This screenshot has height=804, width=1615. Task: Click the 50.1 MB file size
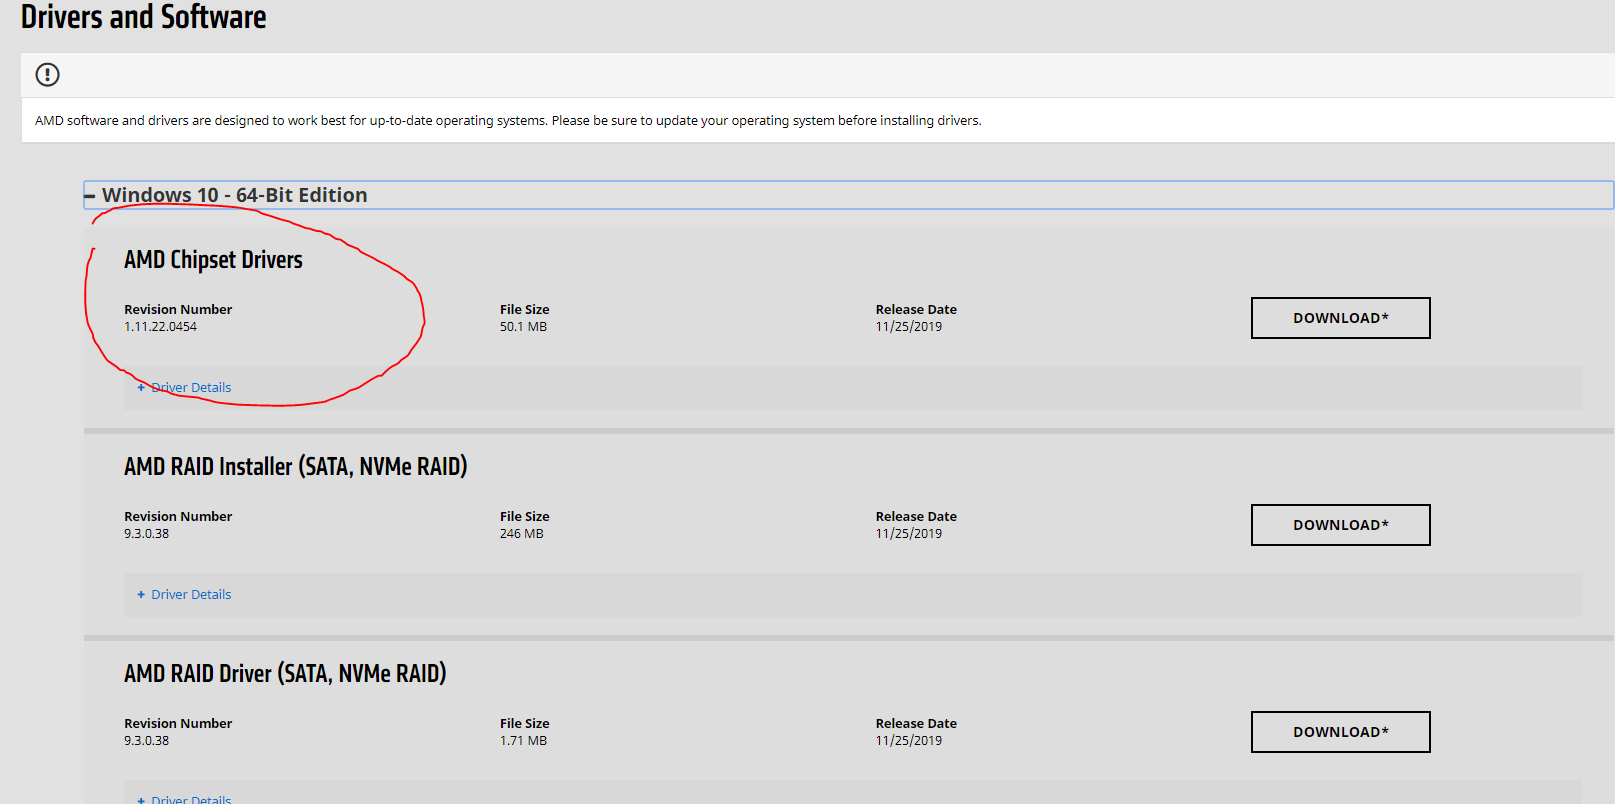click(x=523, y=327)
